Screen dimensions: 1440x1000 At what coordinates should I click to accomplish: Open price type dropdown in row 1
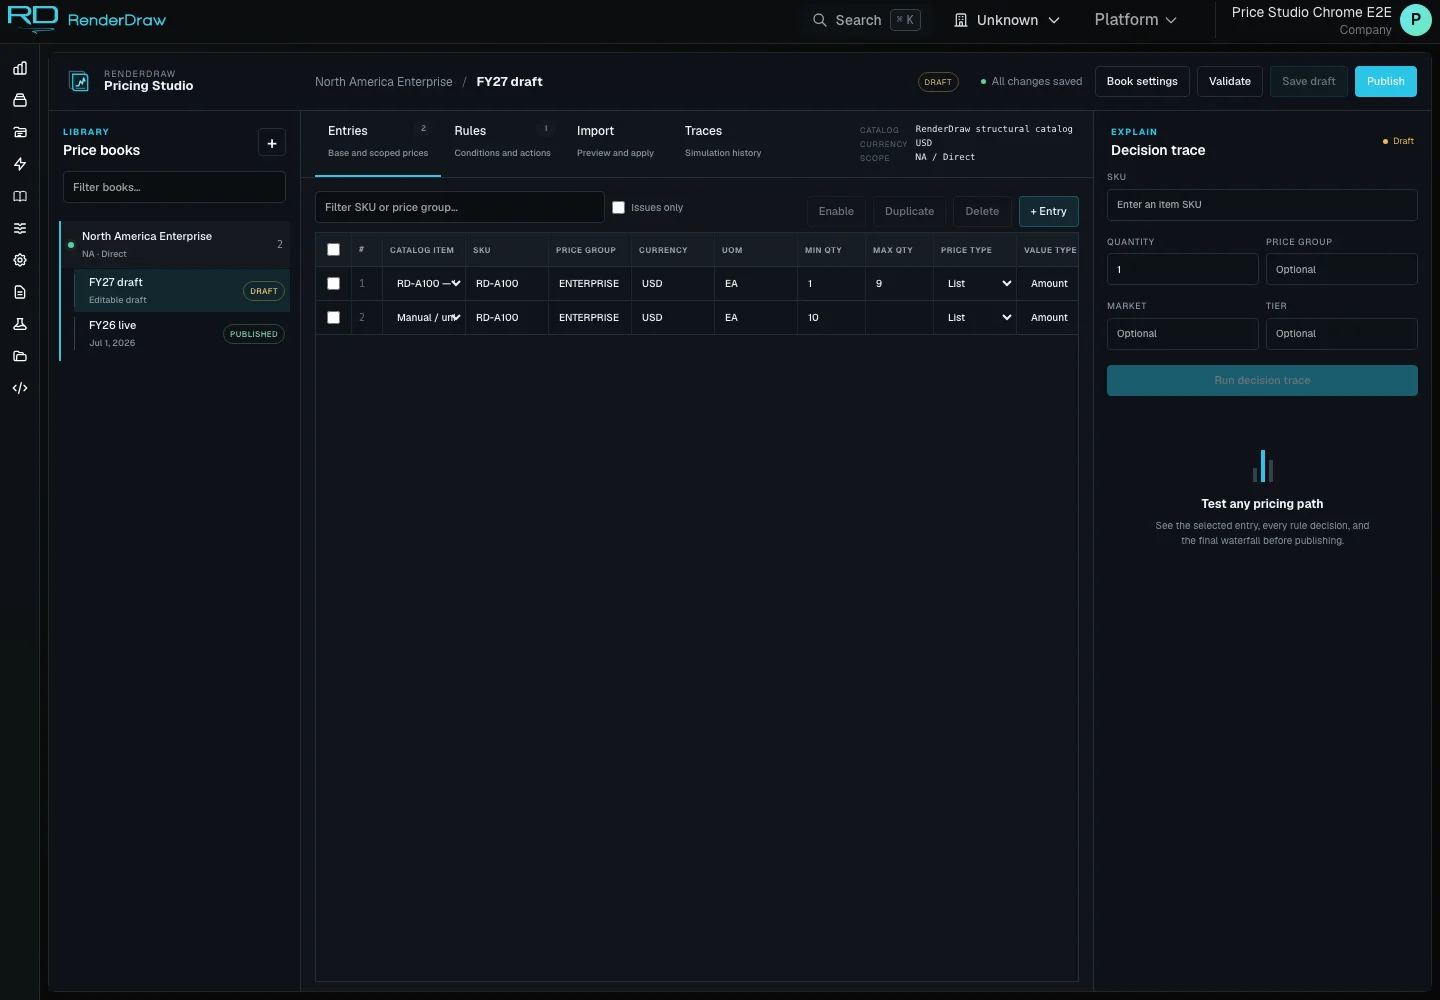[979, 284]
